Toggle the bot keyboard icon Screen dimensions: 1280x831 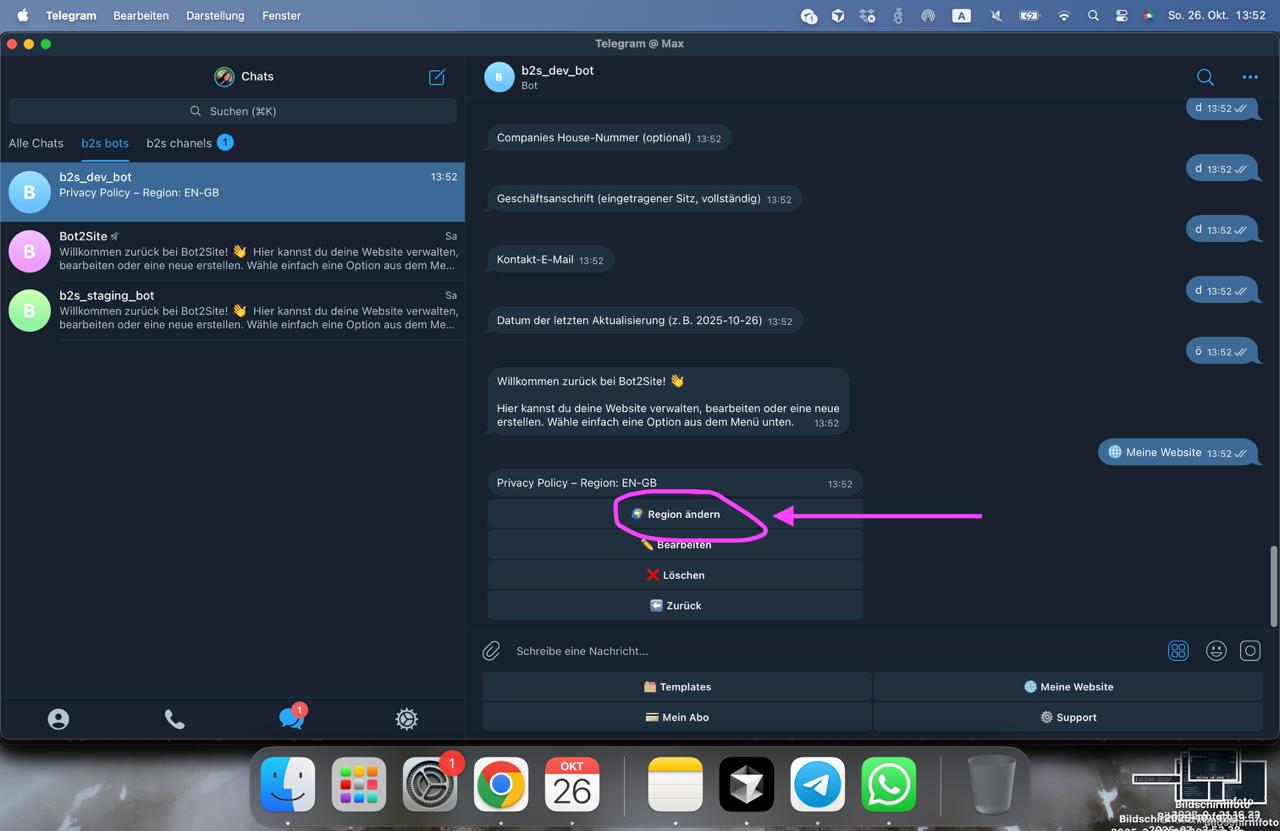click(1178, 651)
